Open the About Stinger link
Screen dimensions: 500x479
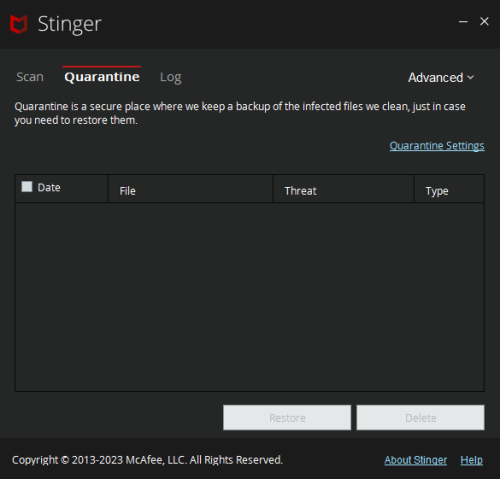pyautogui.click(x=415, y=460)
